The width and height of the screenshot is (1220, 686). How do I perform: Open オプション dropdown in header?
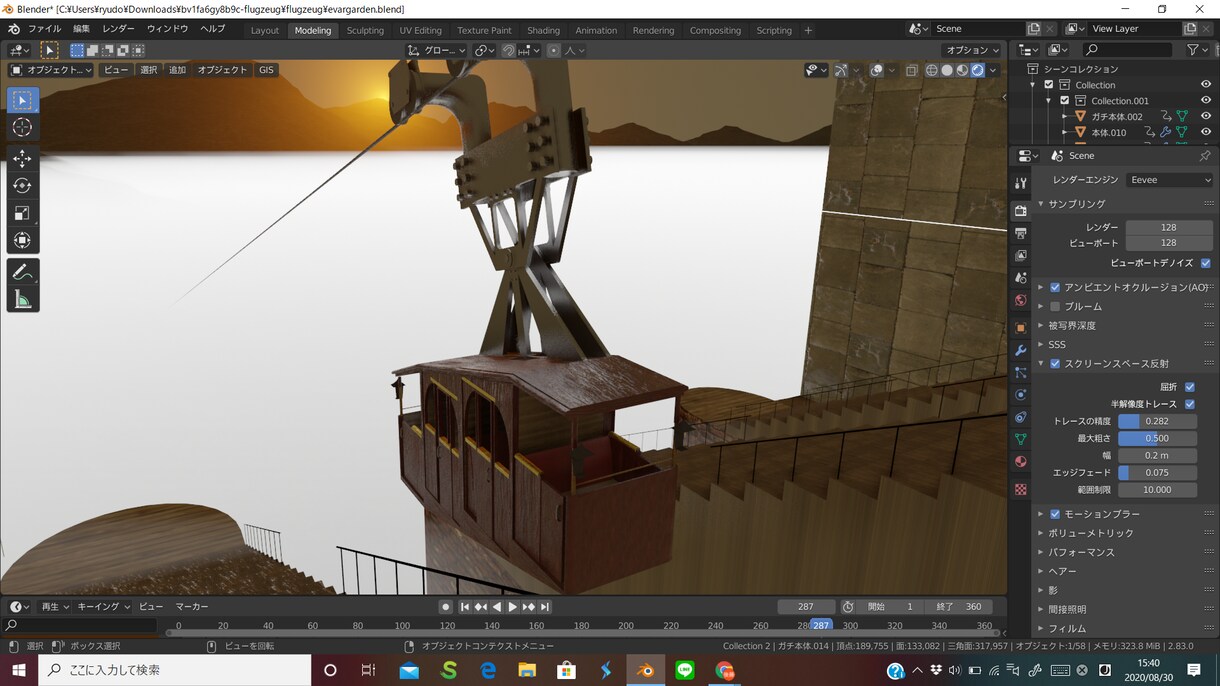coord(971,50)
